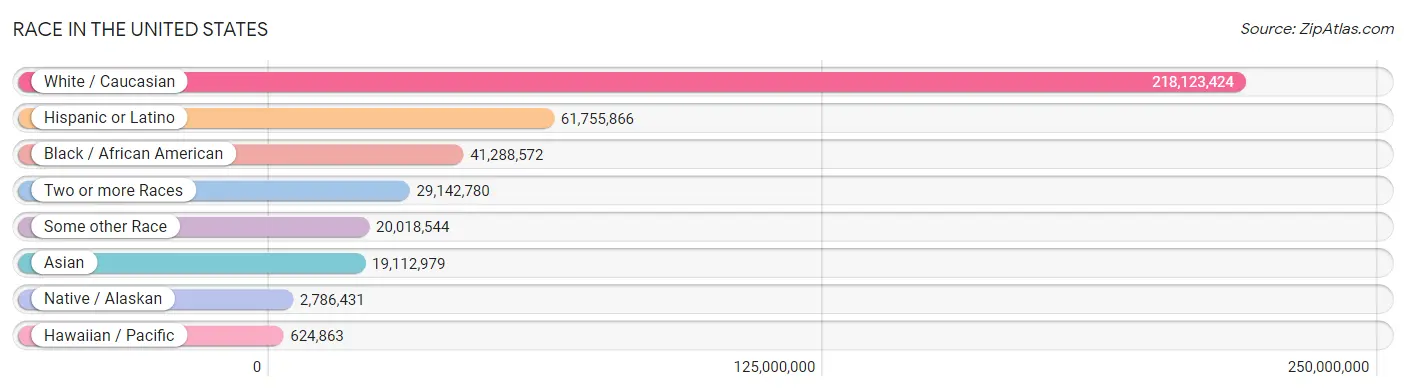Select the 20,018,544 value label
Image resolution: width=1406 pixels, height=391 pixels.
[x=413, y=227]
